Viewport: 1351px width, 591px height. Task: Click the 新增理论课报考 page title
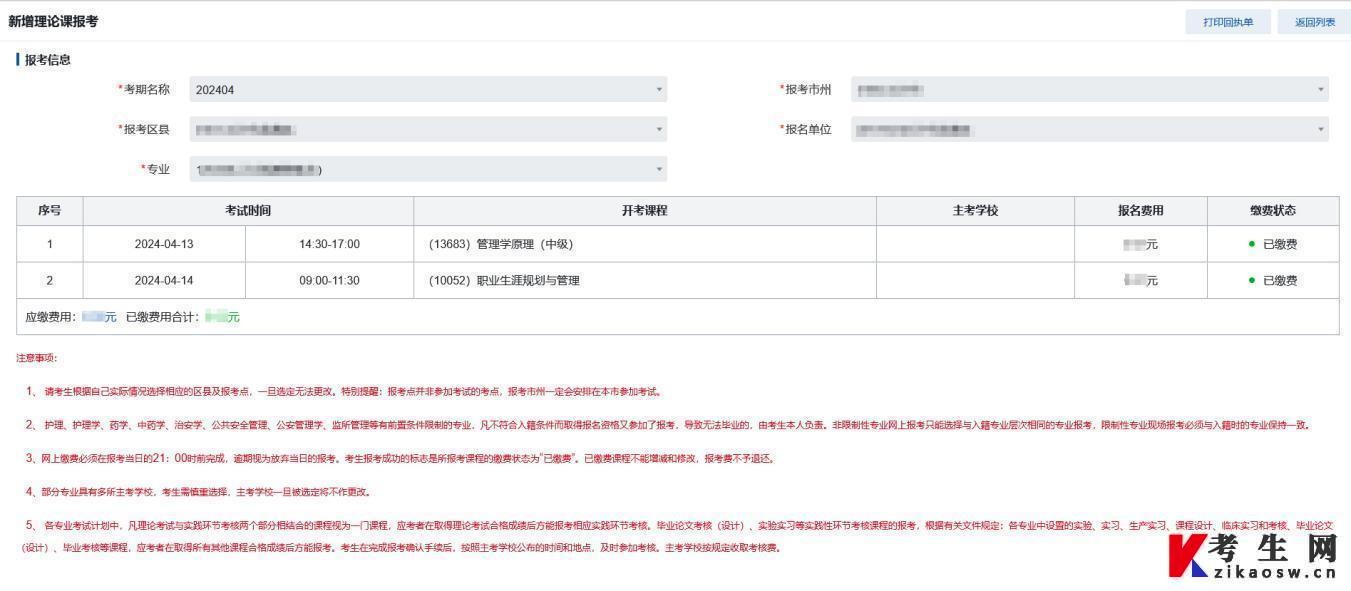[x=53, y=21]
